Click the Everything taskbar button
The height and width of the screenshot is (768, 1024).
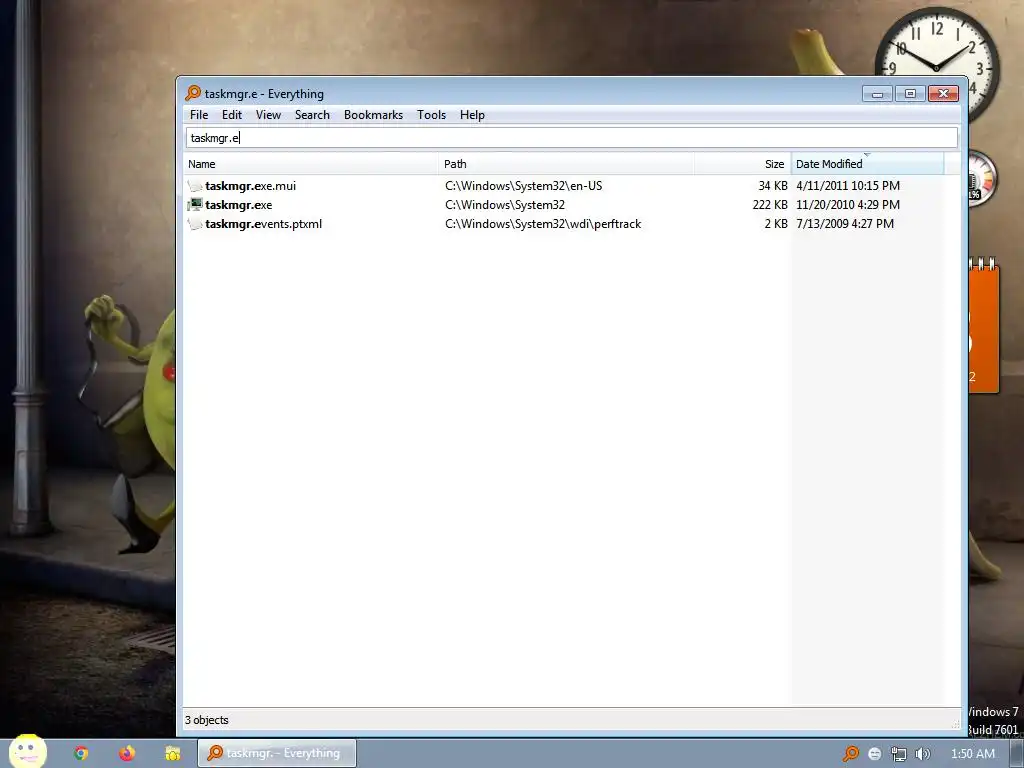(277, 754)
